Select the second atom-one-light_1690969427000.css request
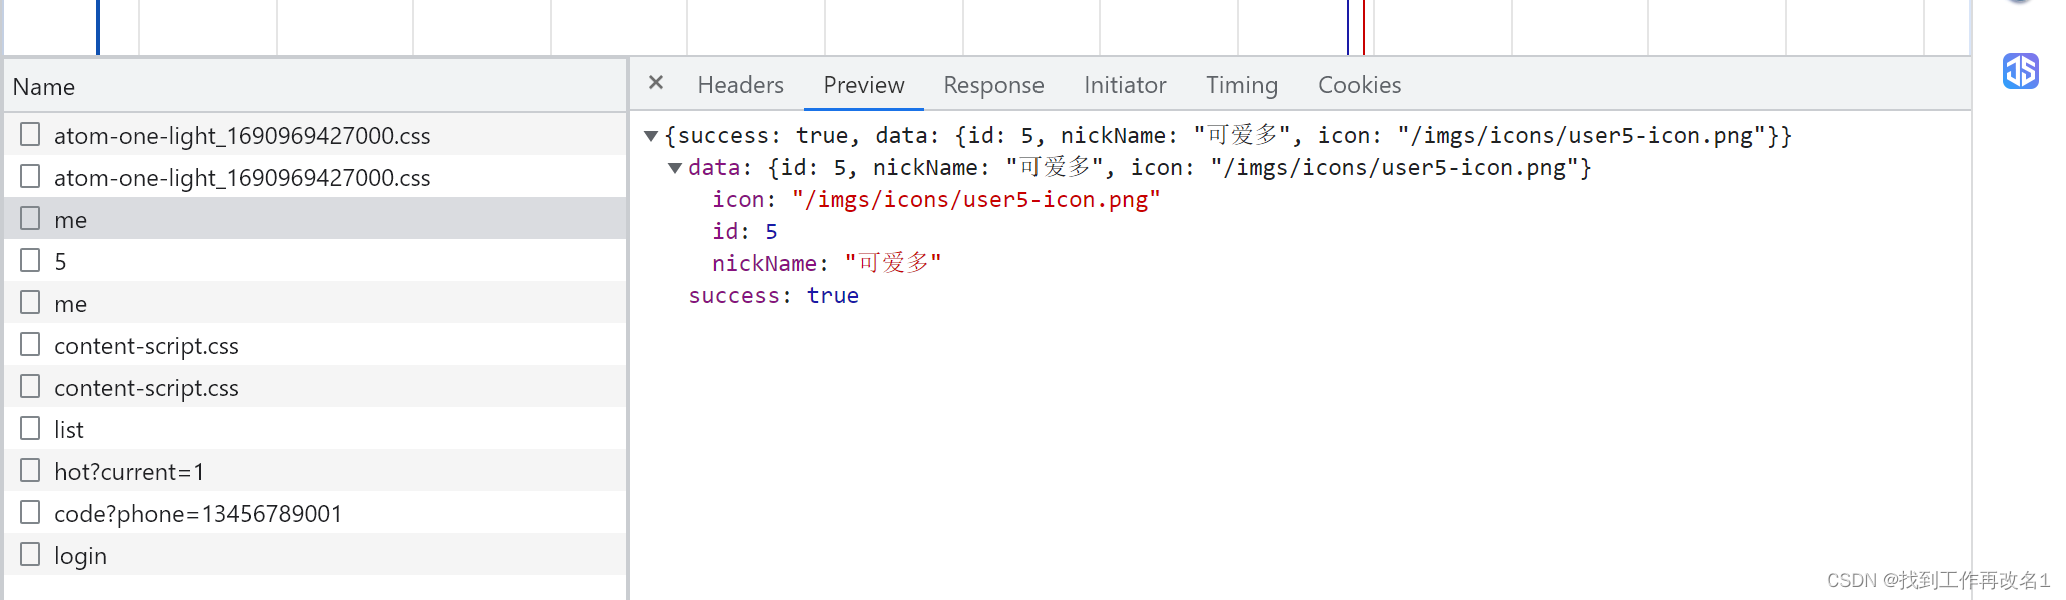The image size is (2066, 600). (x=316, y=176)
